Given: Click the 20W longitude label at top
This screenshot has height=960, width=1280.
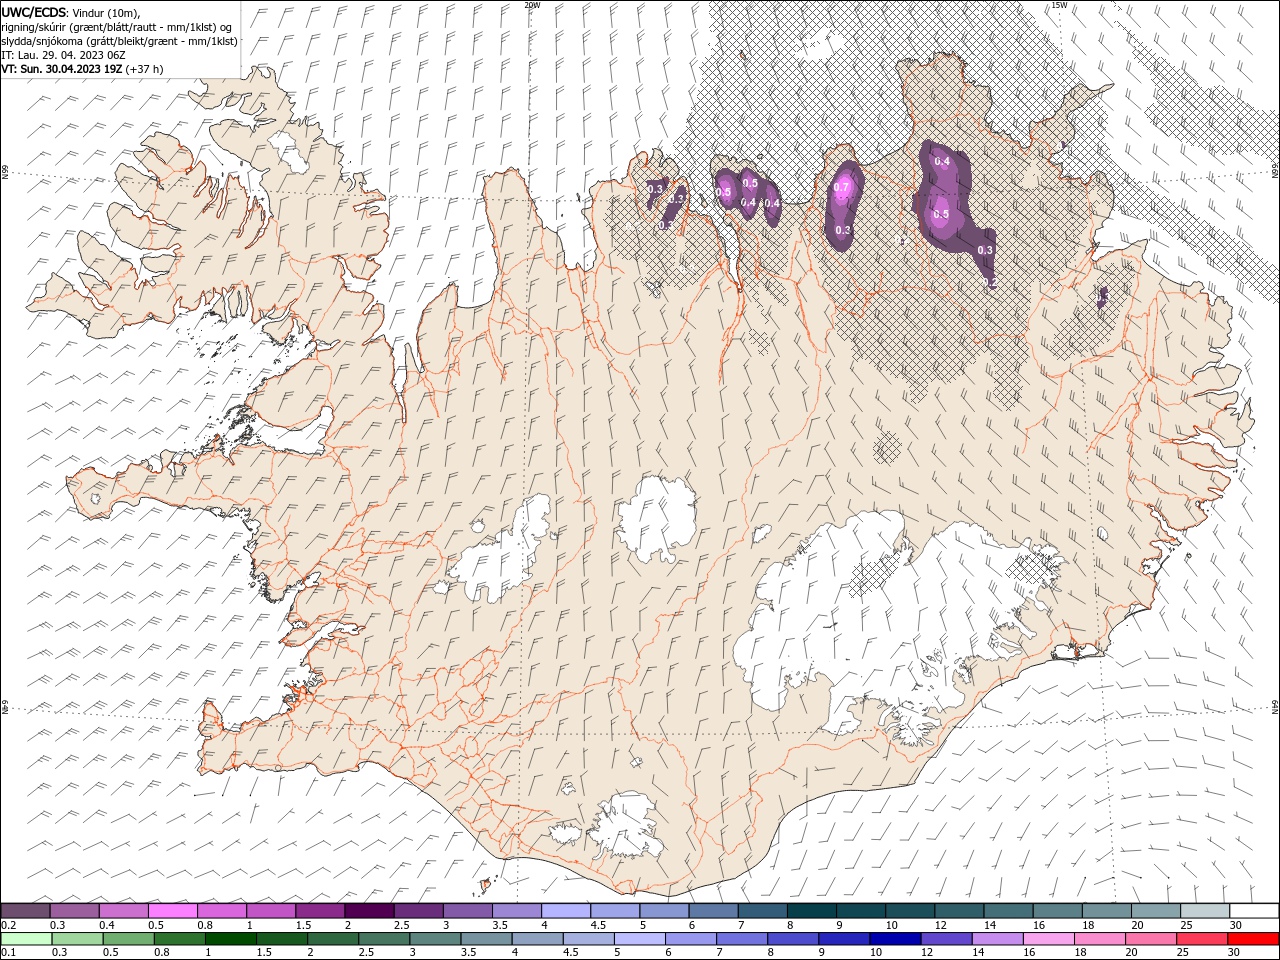Looking at the screenshot, I should pyautogui.click(x=532, y=5).
